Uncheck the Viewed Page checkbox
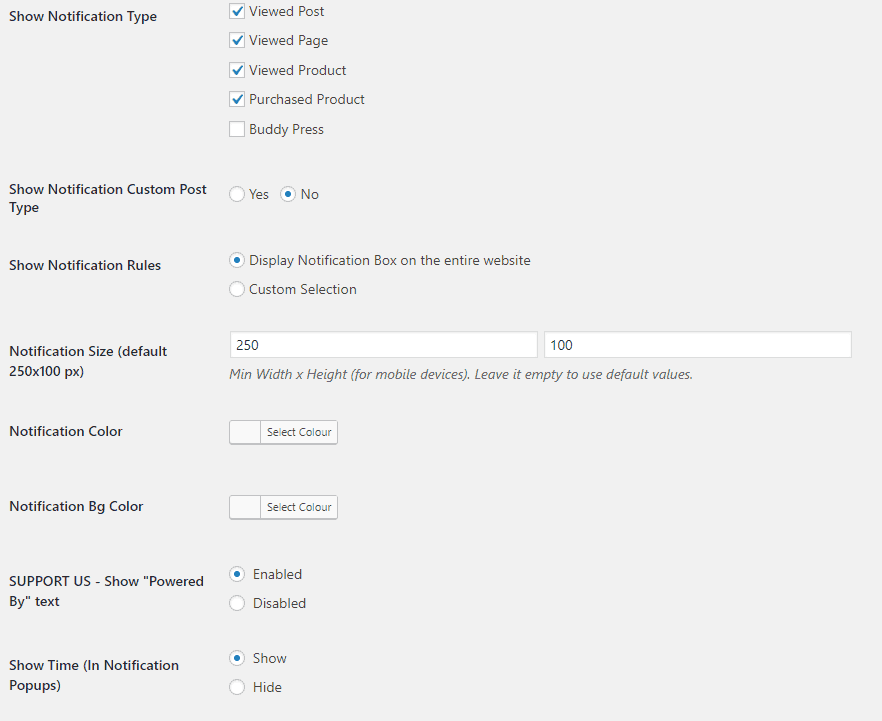Screen dimensions: 882x721 click(x=237, y=41)
